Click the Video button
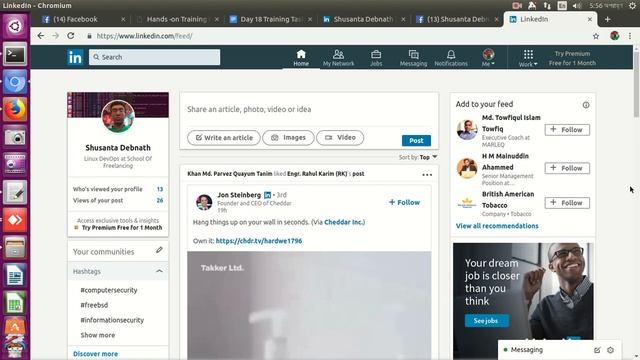This screenshot has height=360, width=640. (340, 138)
